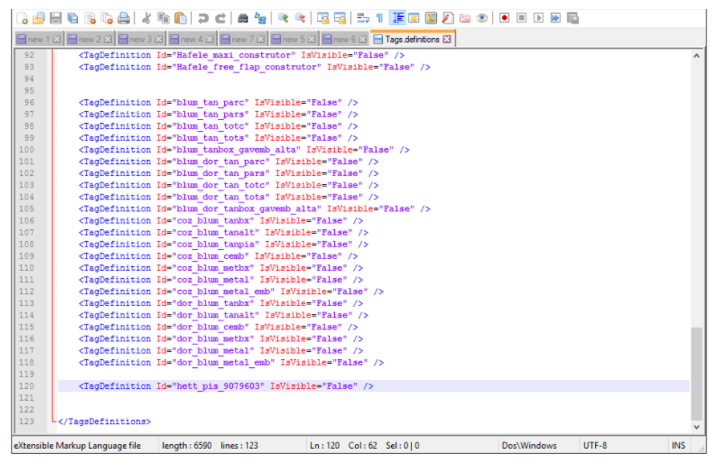
Task: Open the user defined language dialog
Action: [x=414, y=18]
